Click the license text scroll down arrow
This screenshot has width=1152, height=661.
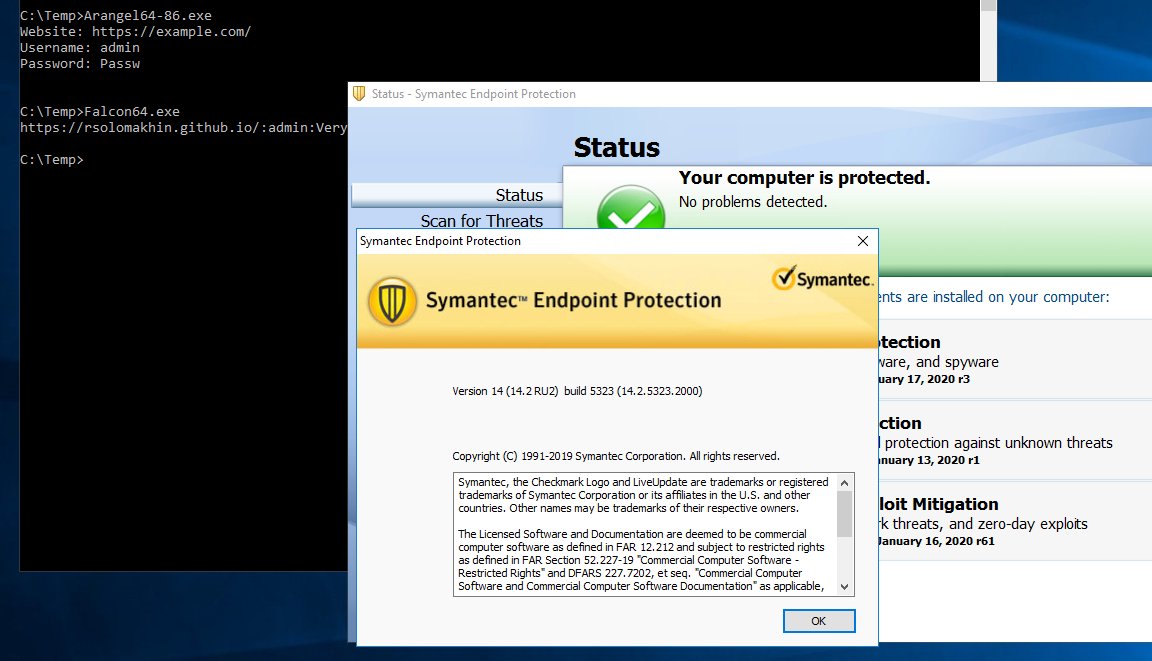coord(844,587)
